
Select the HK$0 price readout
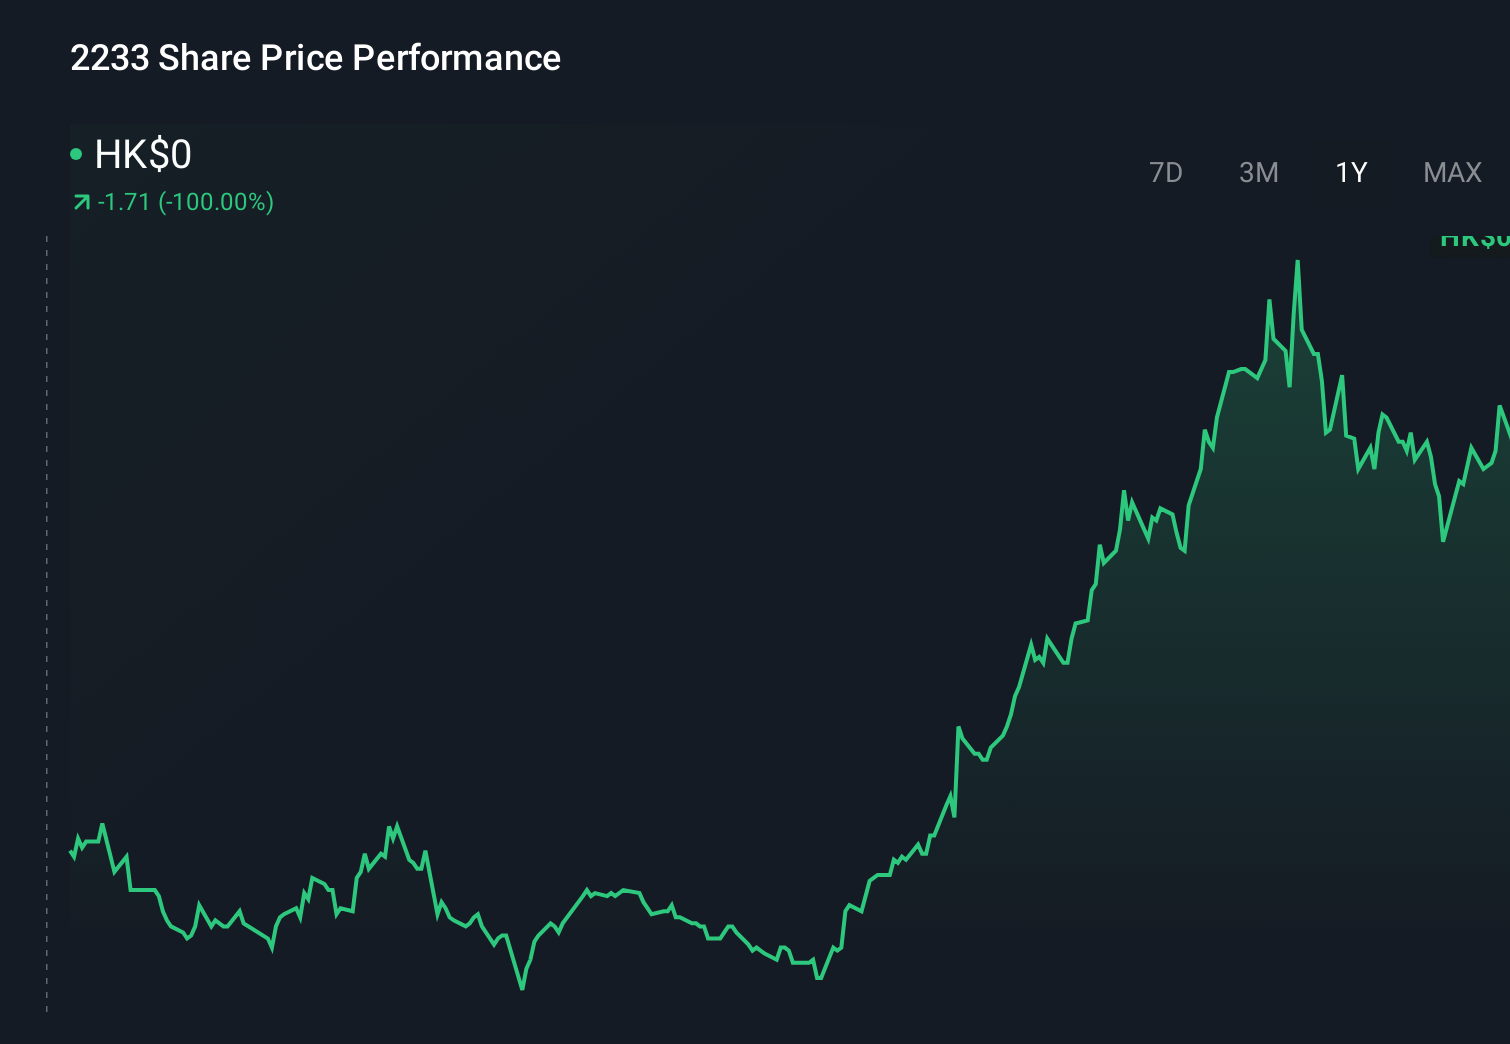pos(143,155)
